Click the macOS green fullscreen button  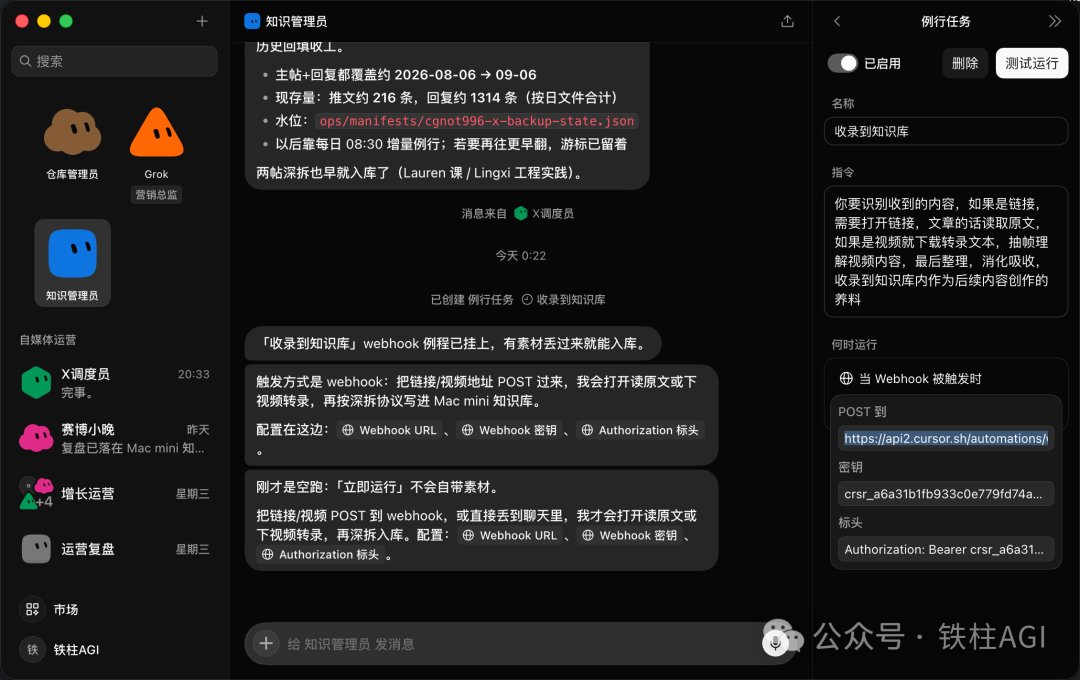coord(66,21)
